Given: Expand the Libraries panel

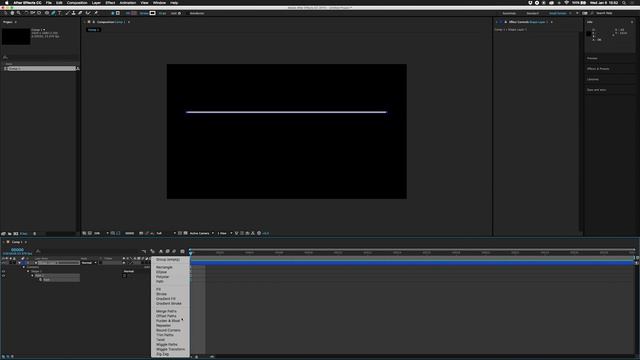Looking at the screenshot, I should pyautogui.click(x=593, y=80).
